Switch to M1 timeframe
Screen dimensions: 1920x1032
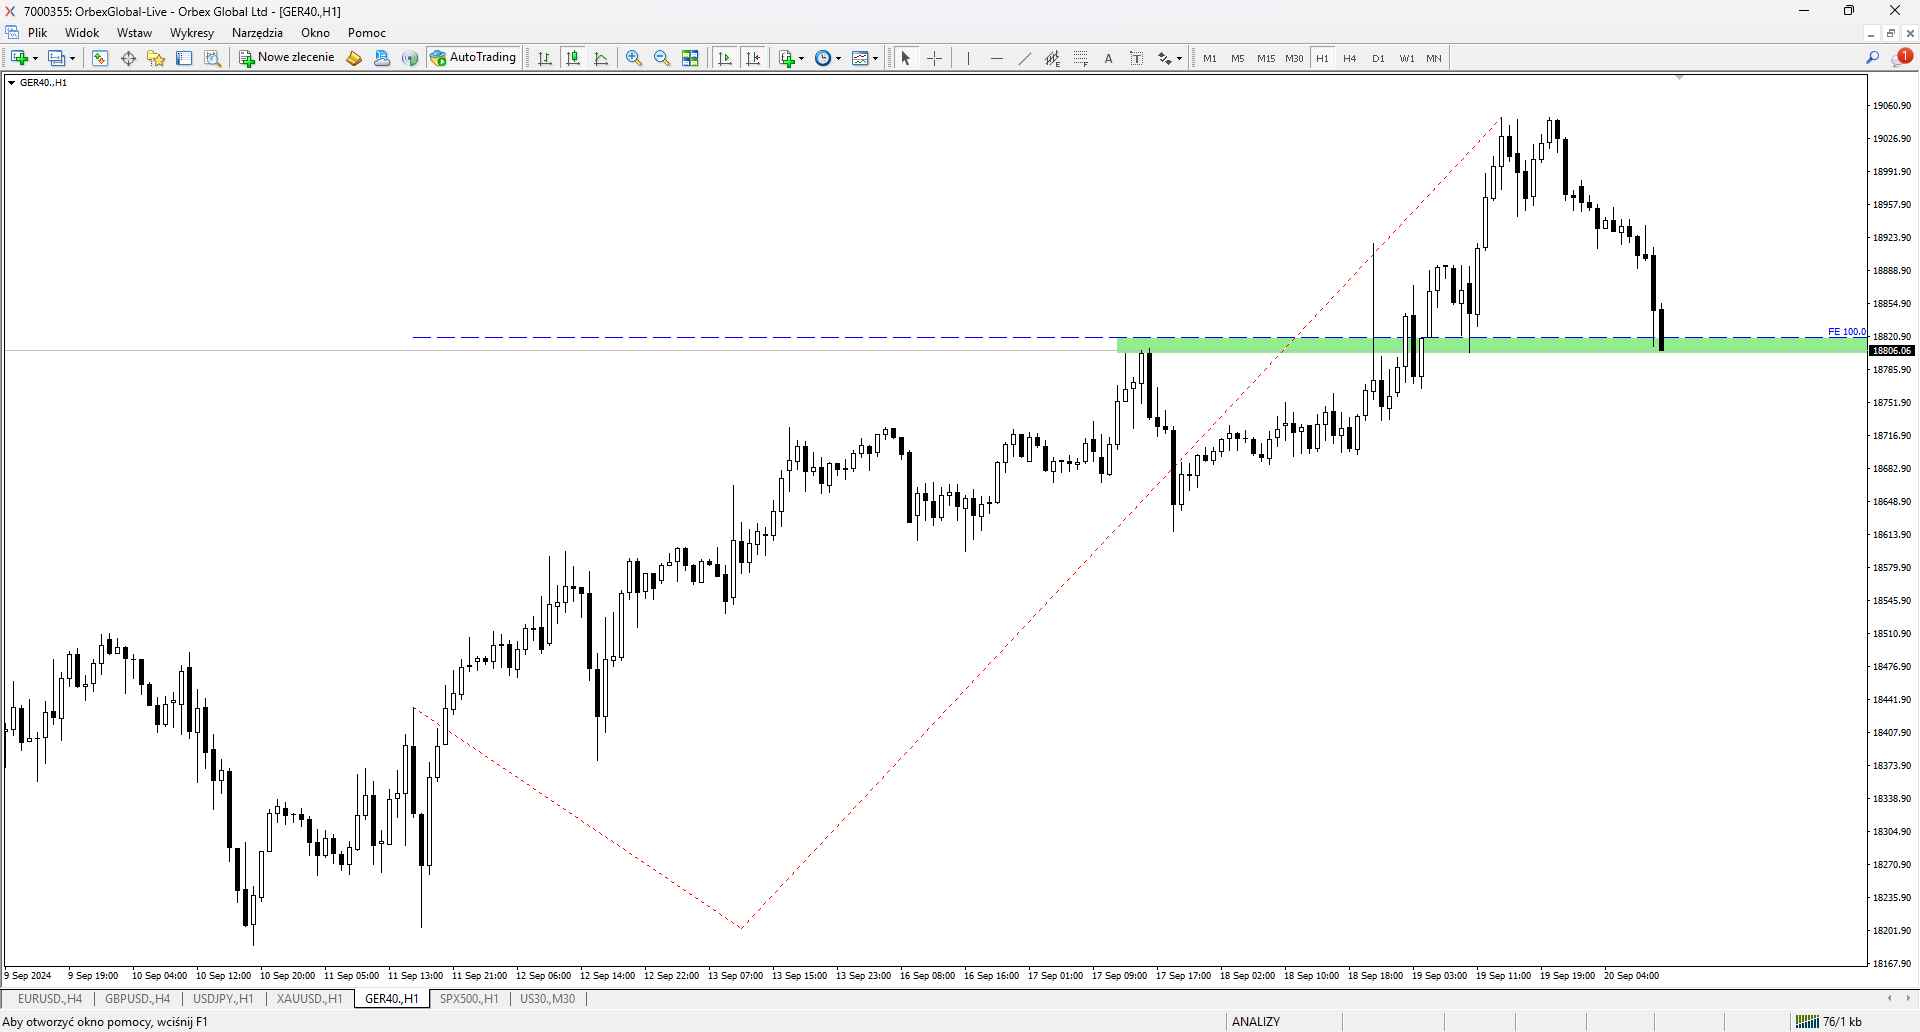tap(1210, 58)
